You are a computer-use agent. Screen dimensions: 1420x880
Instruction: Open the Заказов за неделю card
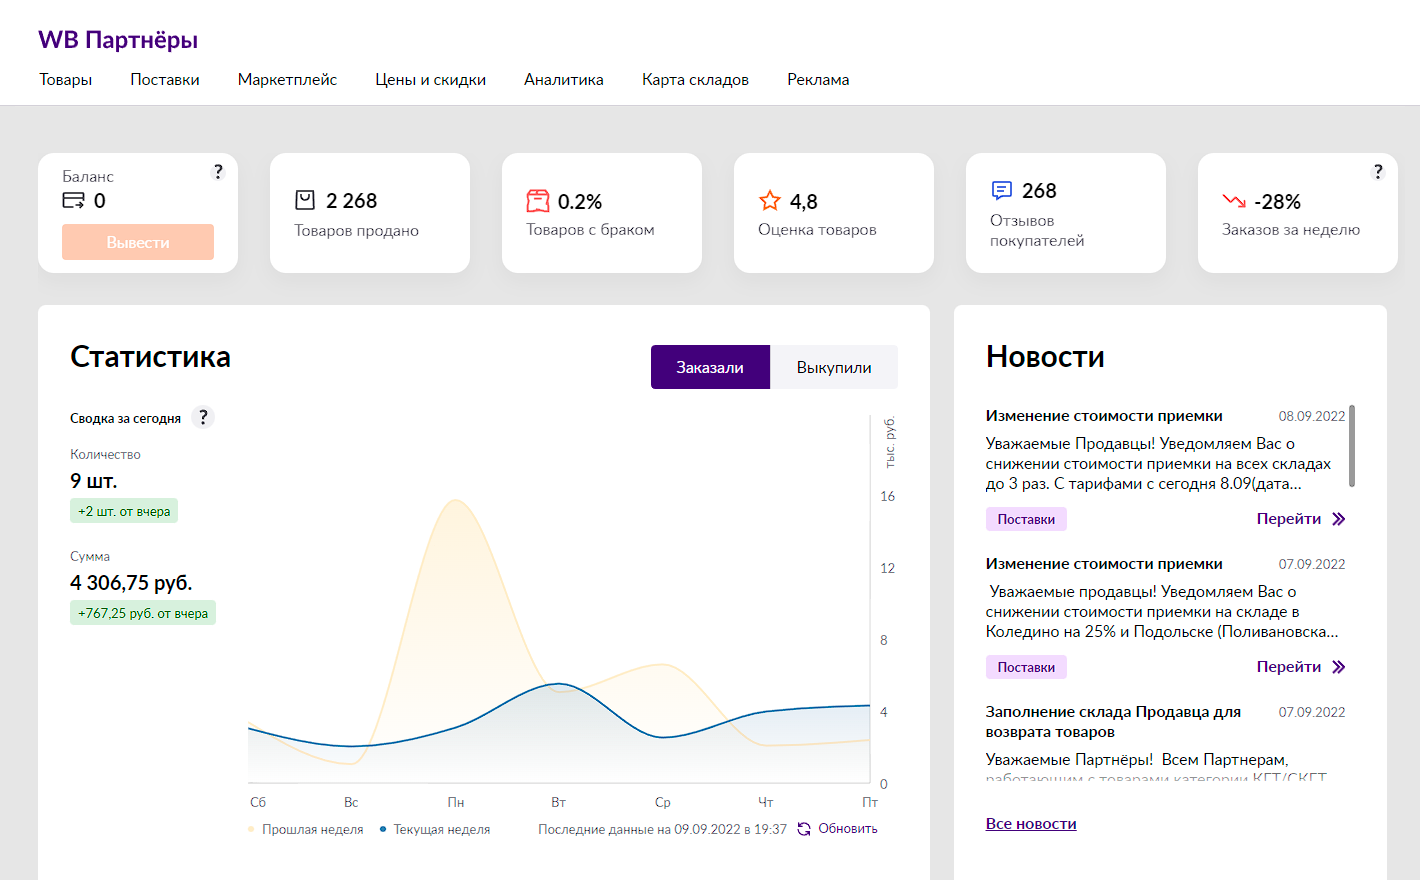click(x=1298, y=213)
